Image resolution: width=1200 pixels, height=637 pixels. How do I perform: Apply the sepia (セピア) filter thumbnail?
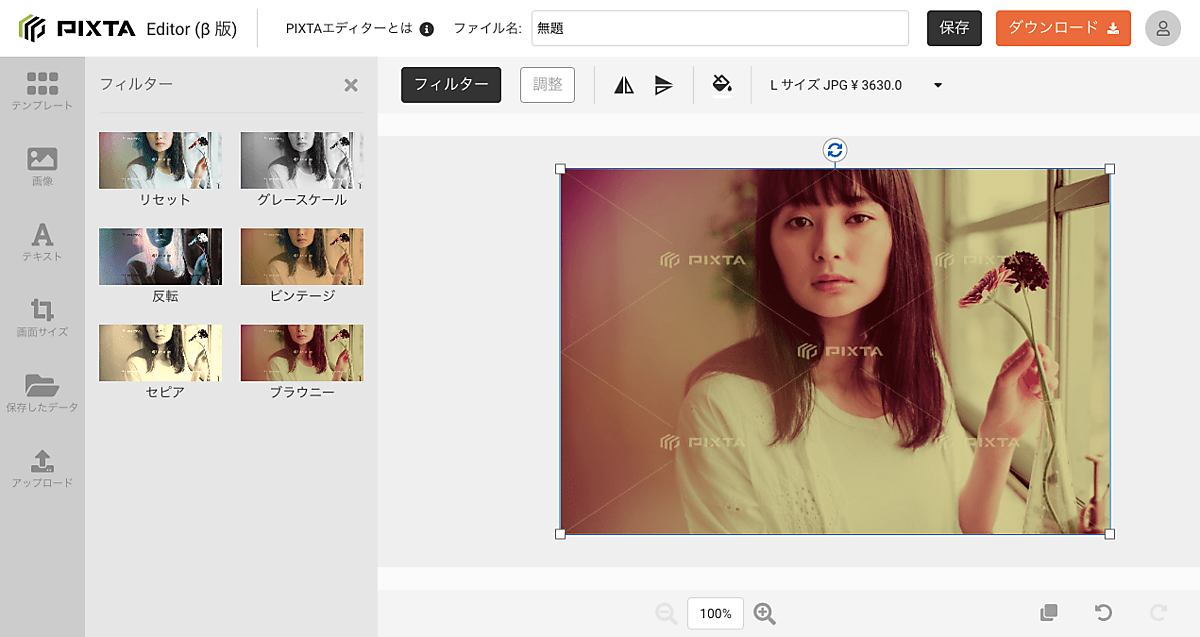(160, 352)
